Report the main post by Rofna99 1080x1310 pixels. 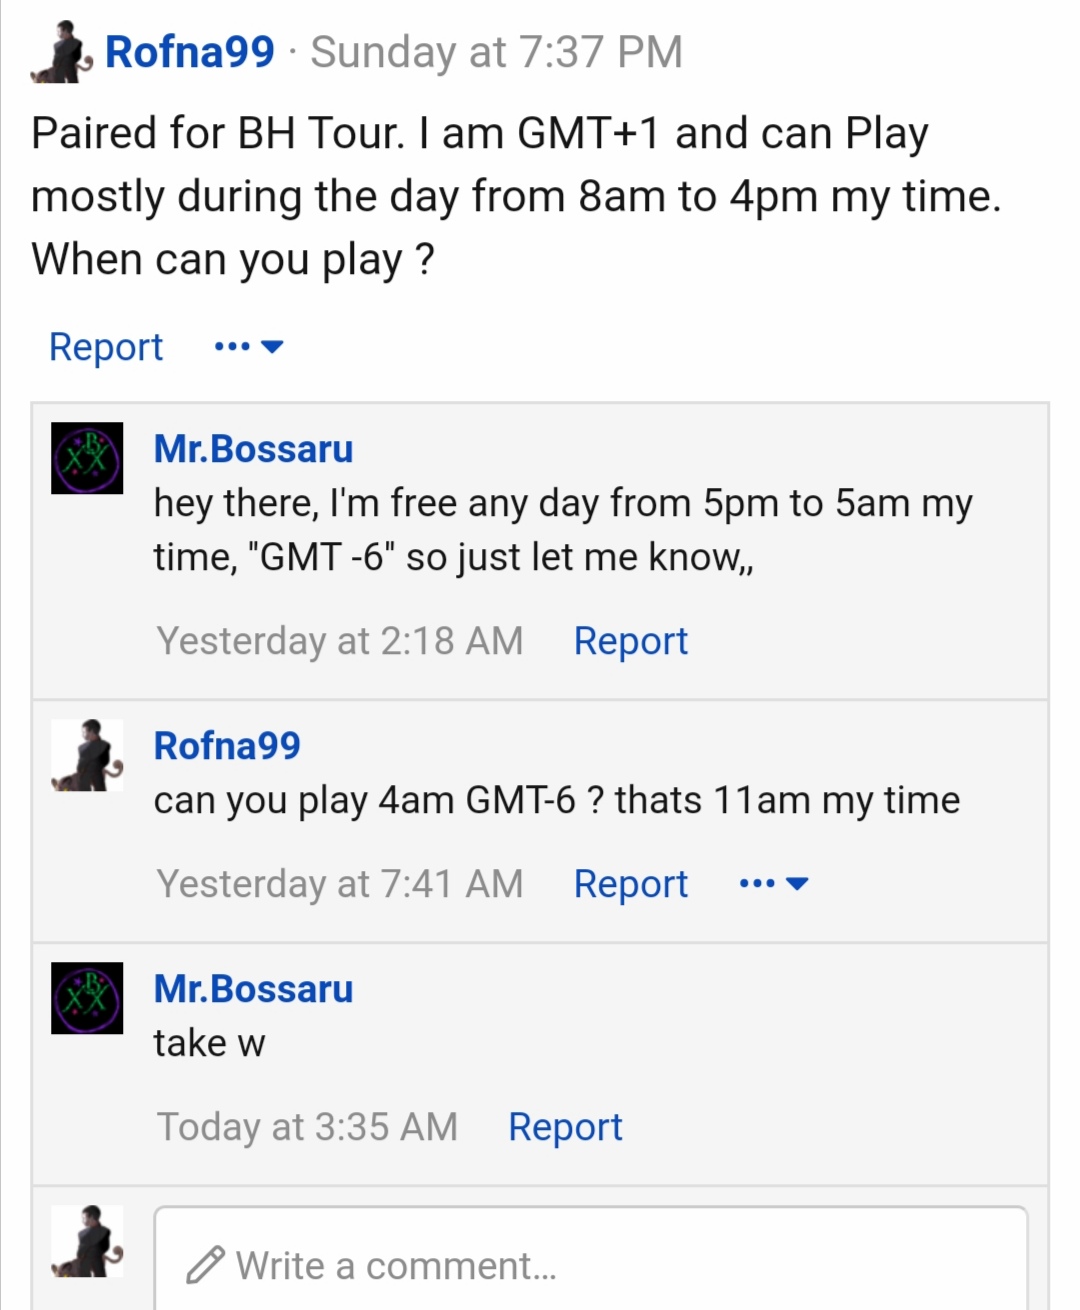click(106, 347)
